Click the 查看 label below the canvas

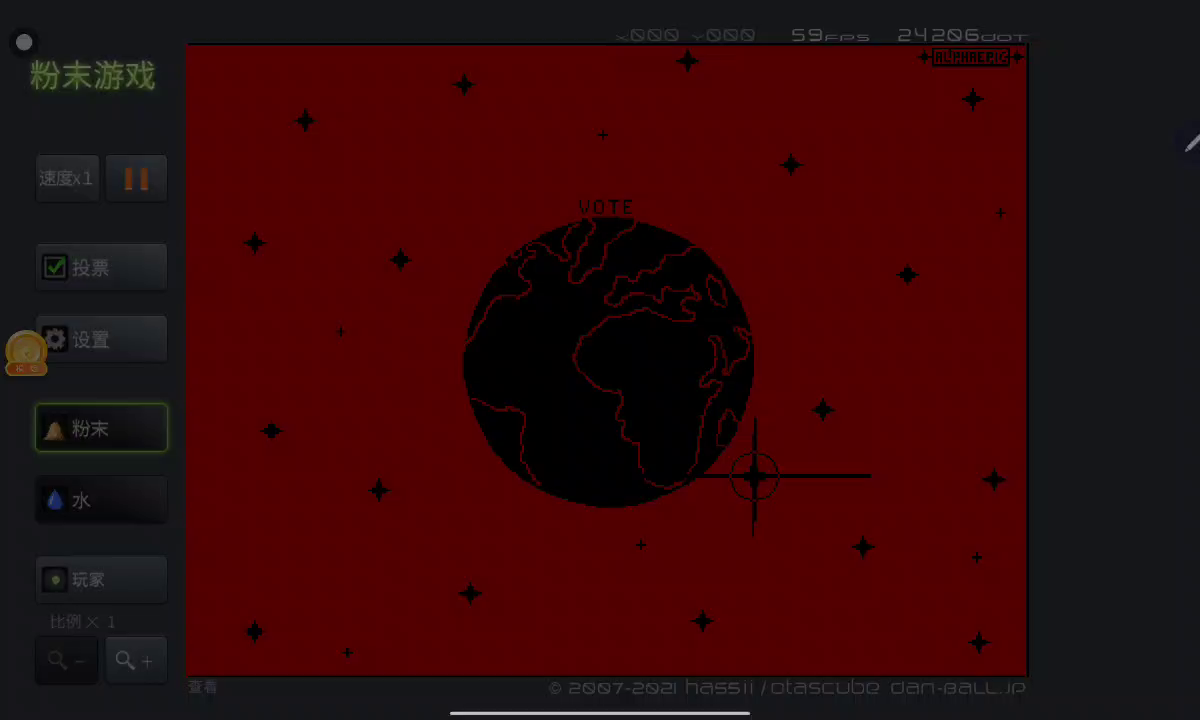point(203,687)
